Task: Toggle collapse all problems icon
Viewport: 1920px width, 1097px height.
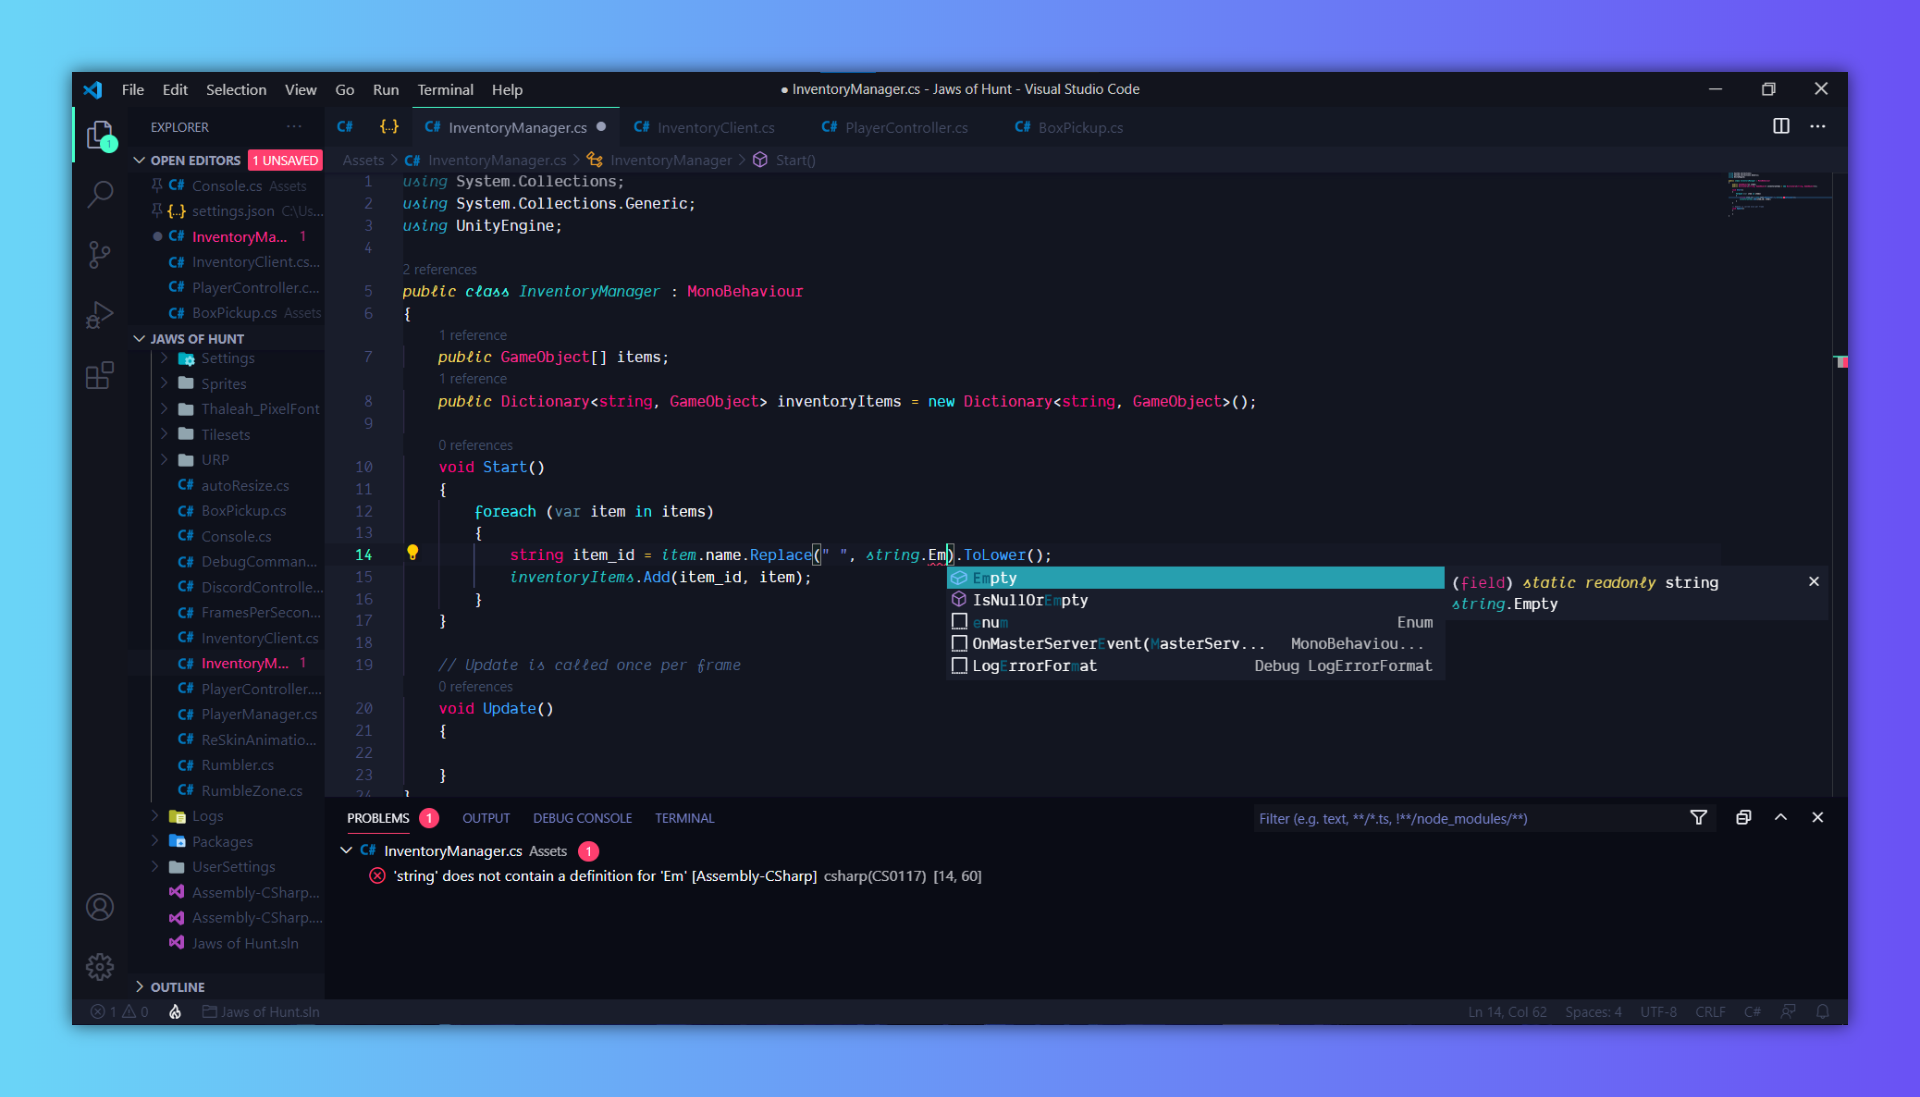Action: pyautogui.click(x=1743, y=818)
